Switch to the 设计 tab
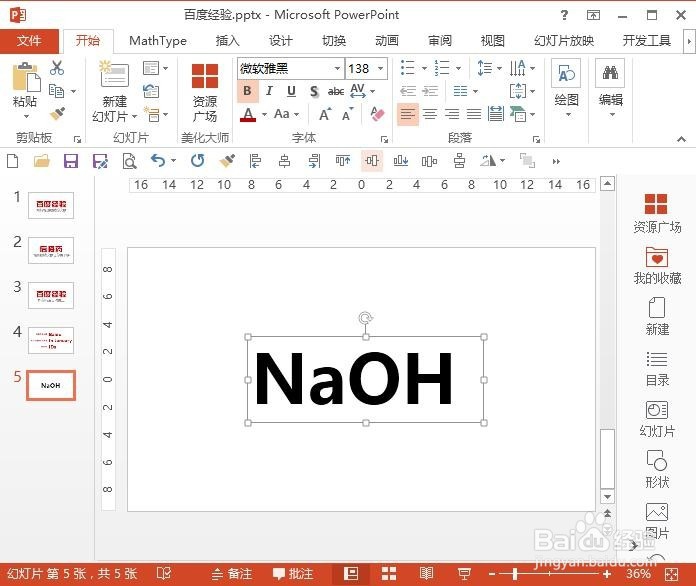The height and width of the screenshot is (586, 696). [x=281, y=41]
